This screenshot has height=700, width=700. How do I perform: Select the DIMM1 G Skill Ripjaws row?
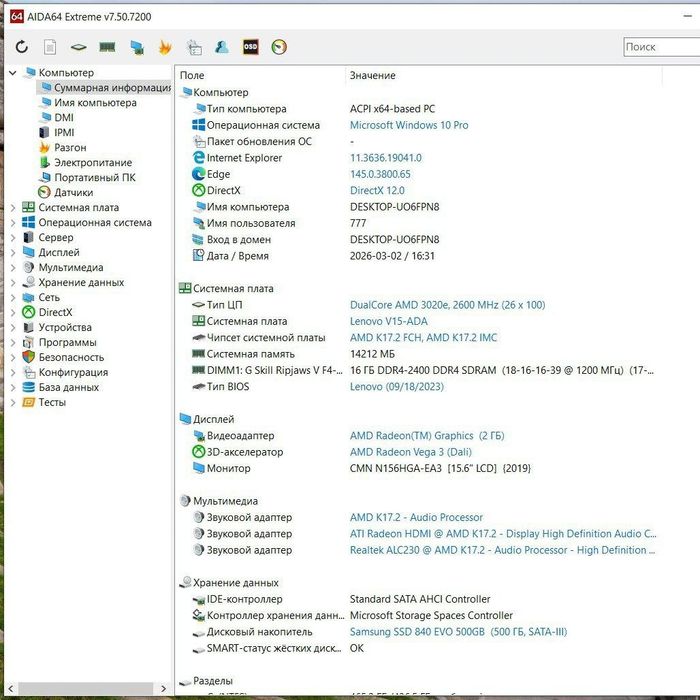(x=422, y=370)
